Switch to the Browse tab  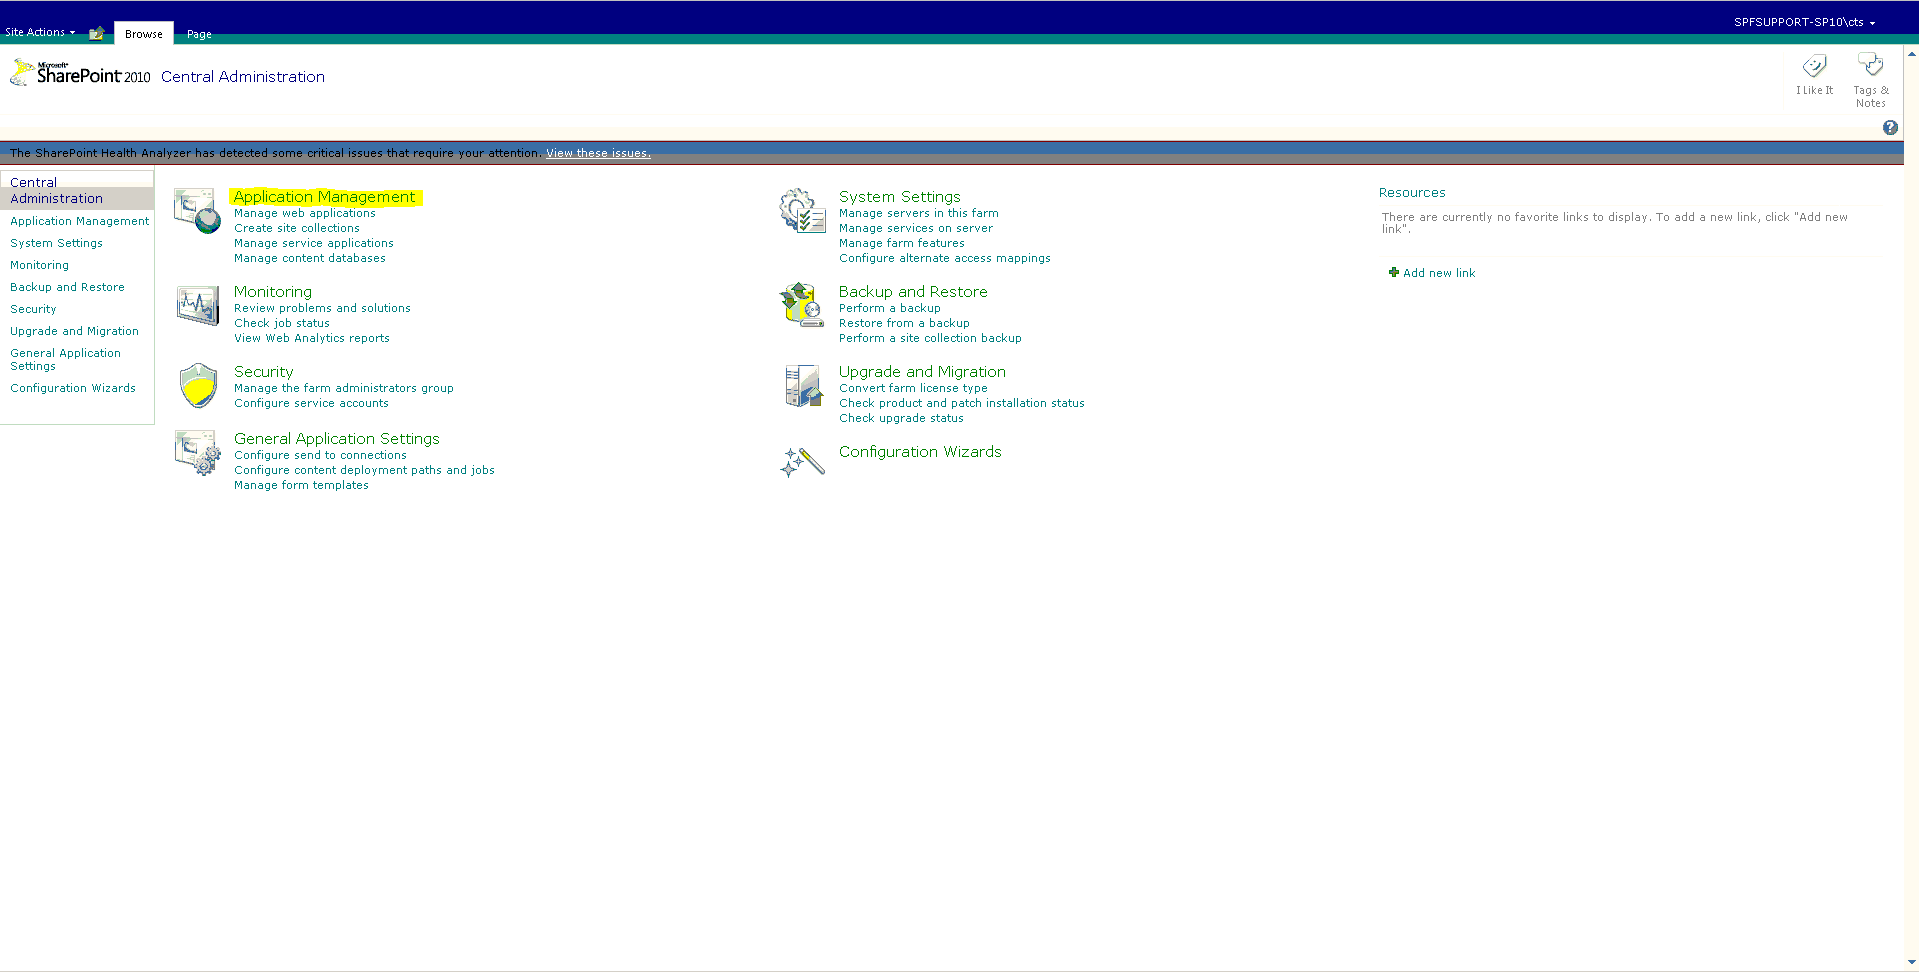[x=144, y=33]
